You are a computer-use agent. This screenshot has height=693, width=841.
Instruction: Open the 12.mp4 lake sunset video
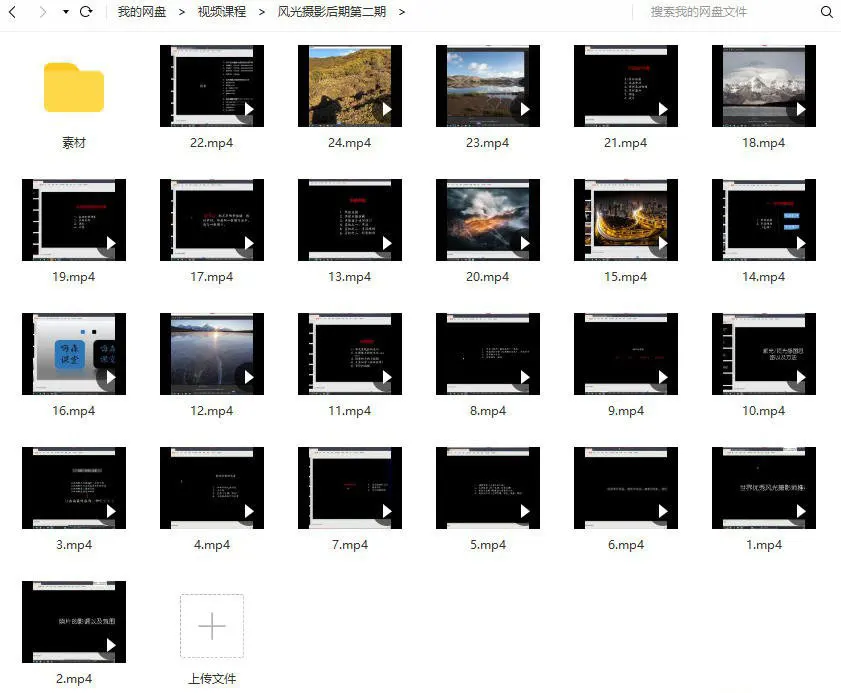coord(211,354)
